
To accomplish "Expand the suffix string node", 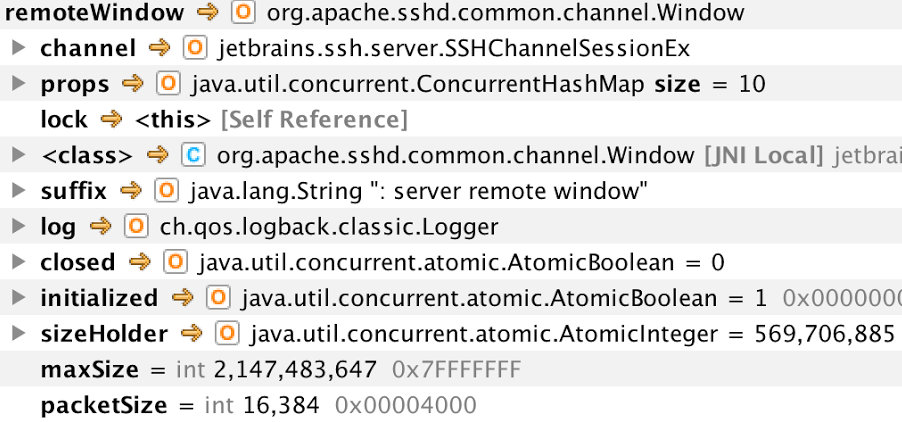I will pos(18,190).
